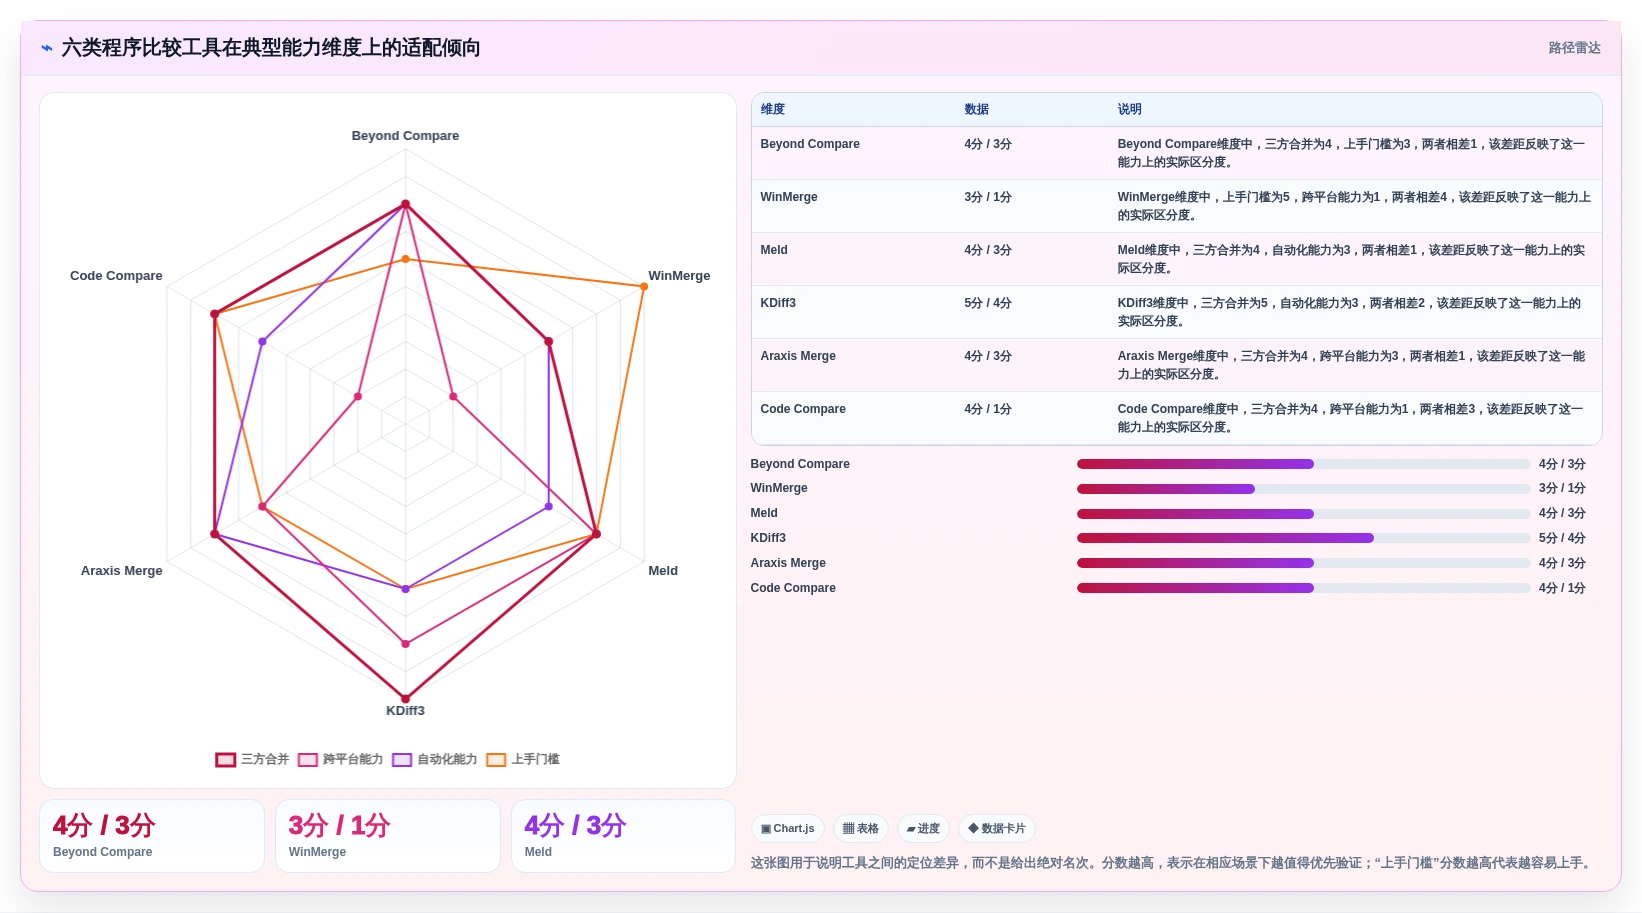The height and width of the screenshot is (913, 1642).
Task: Click the Code Compare axis label on radar
Action: pyautogui.click(x=116, y=276)
